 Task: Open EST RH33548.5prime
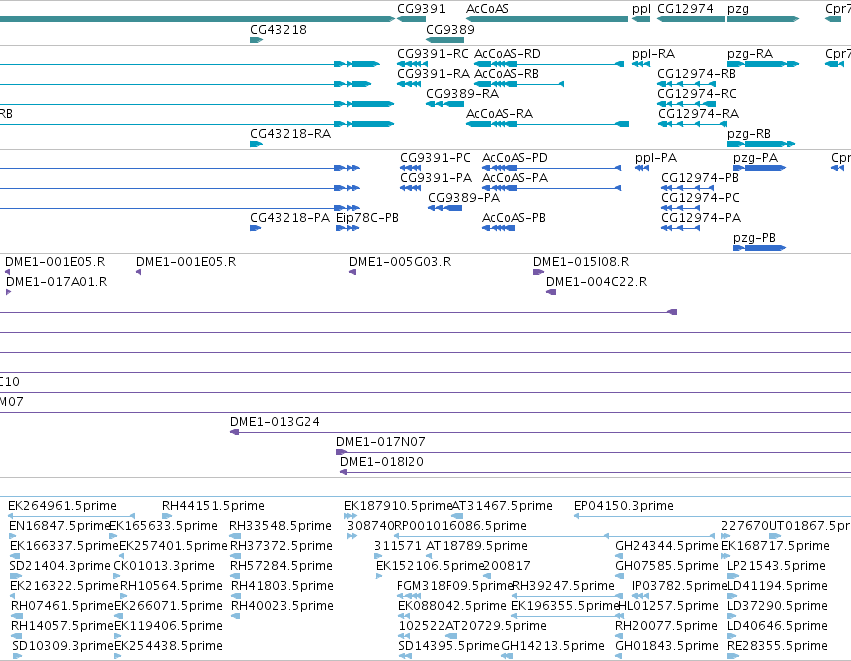click(x=280, y=526)
